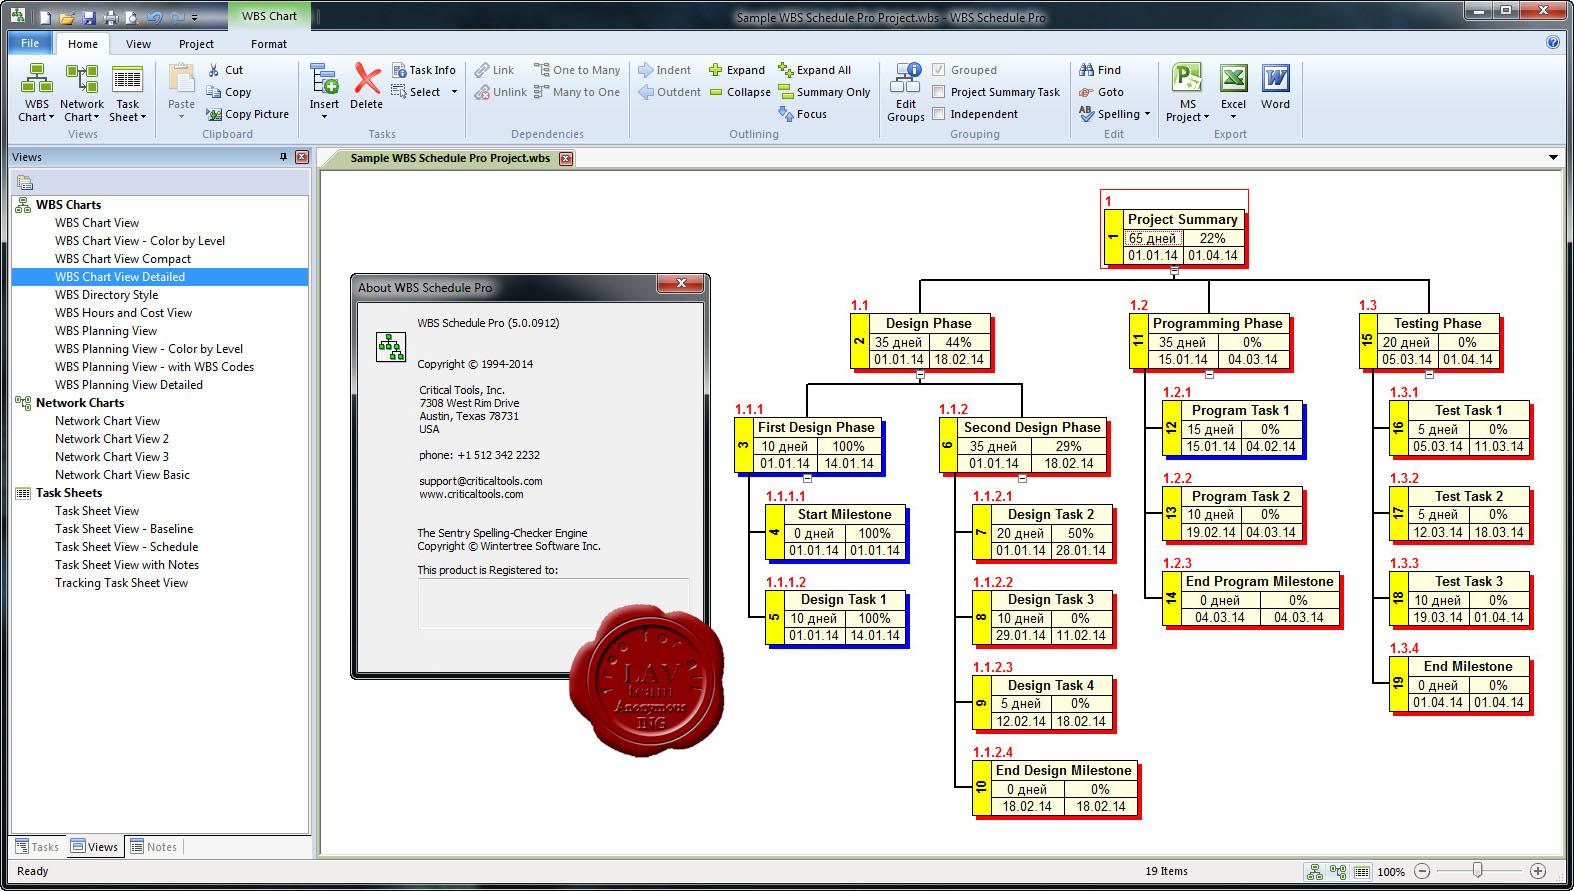Unlink selected tasks
This screenshot has width=1574, height=891.
[x=500, y=92]
